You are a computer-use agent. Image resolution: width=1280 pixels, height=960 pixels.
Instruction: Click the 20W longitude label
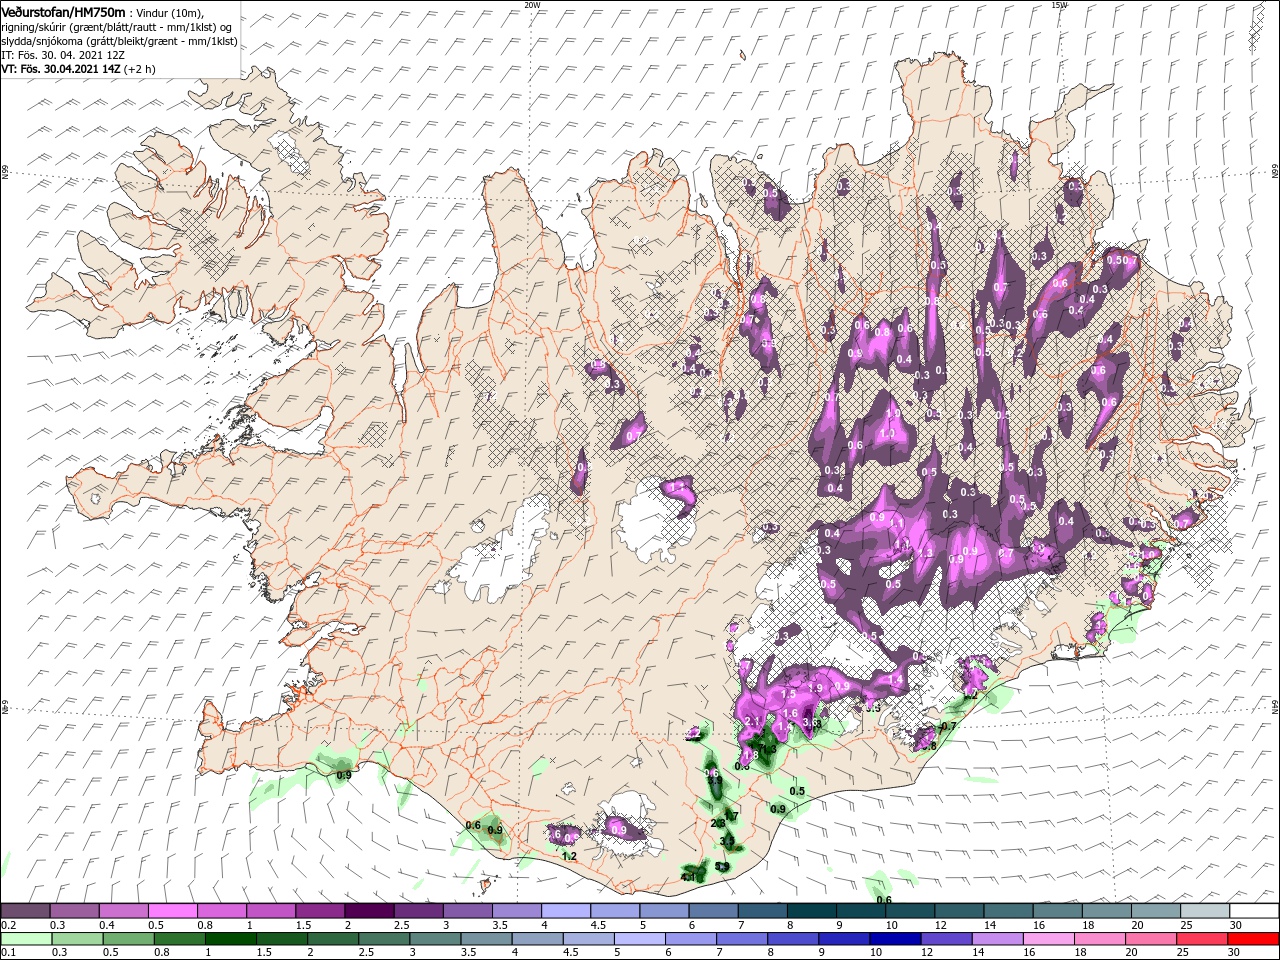tap(532, 5)
